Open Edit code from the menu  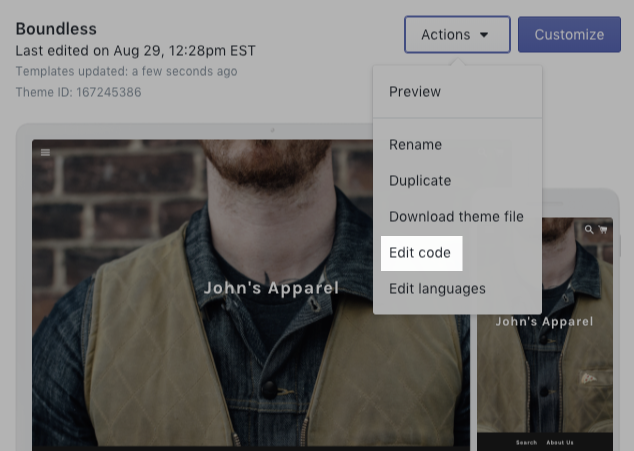tap(420, 253)
